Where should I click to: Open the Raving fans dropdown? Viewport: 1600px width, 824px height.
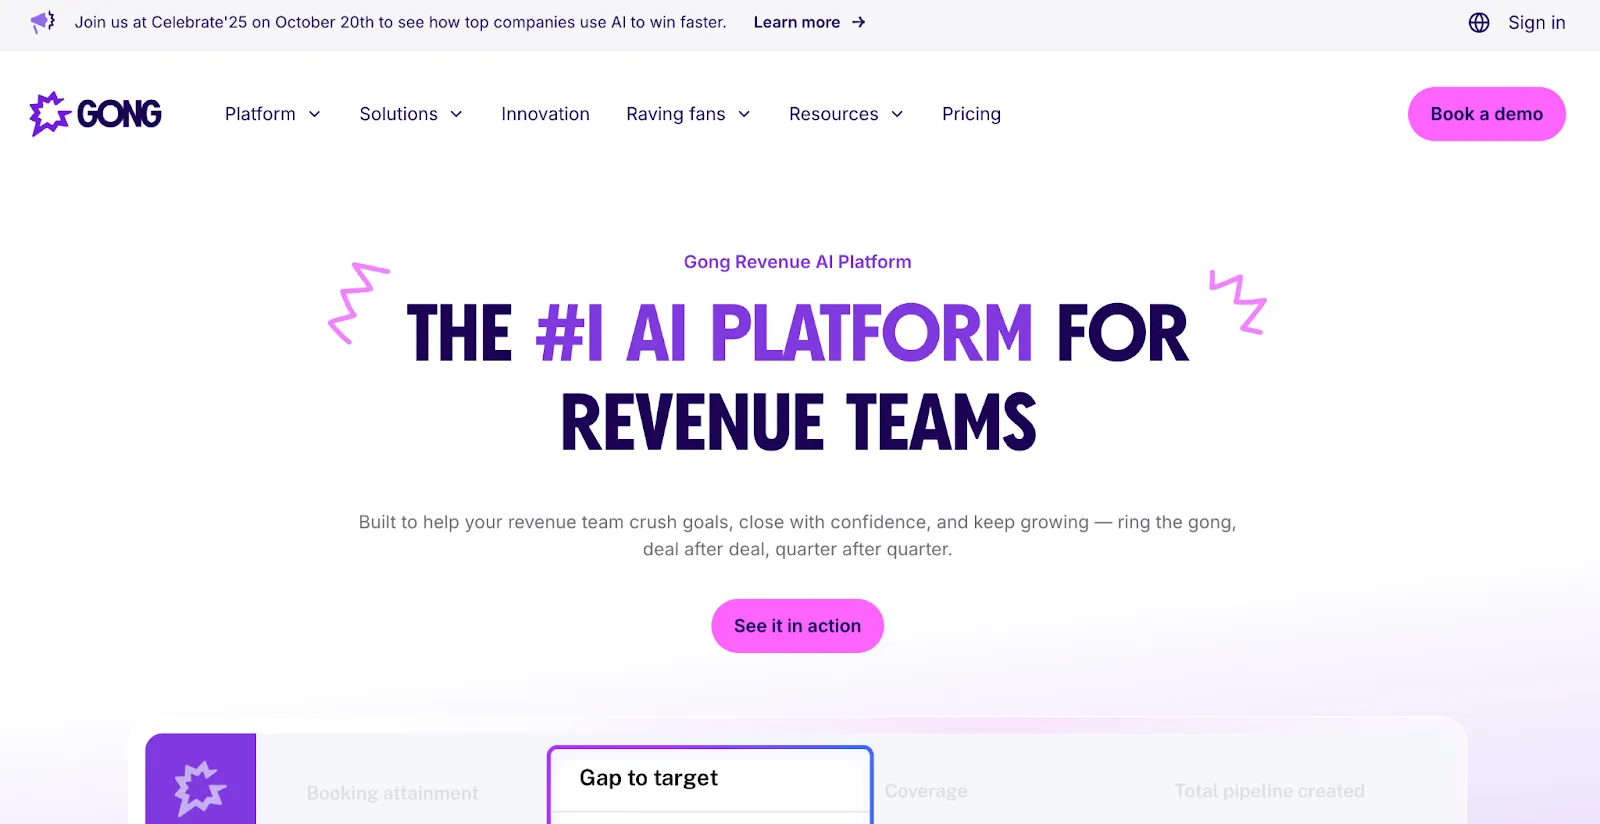click(688, 114)
